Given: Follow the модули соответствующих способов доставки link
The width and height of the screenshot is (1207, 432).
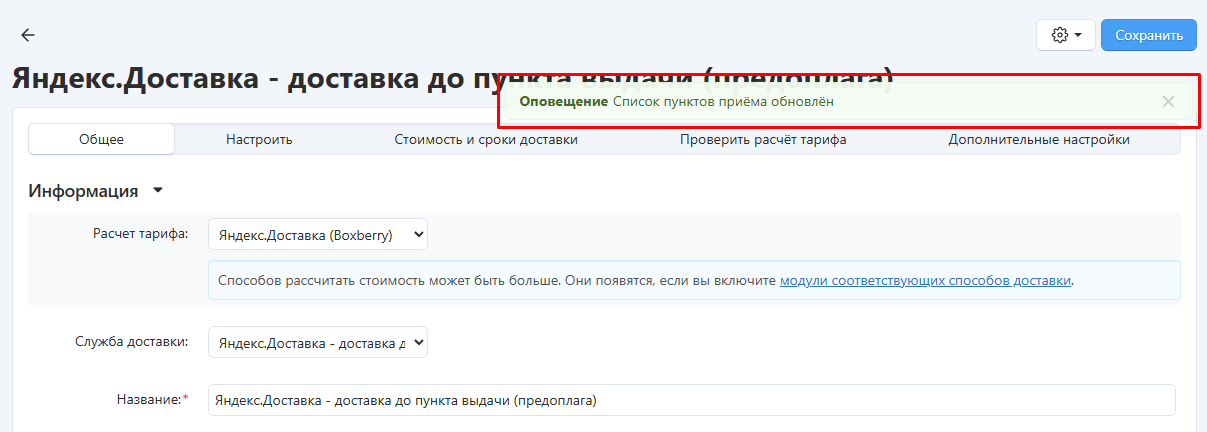Looking at the screenshot, I should tap(925, 280).
